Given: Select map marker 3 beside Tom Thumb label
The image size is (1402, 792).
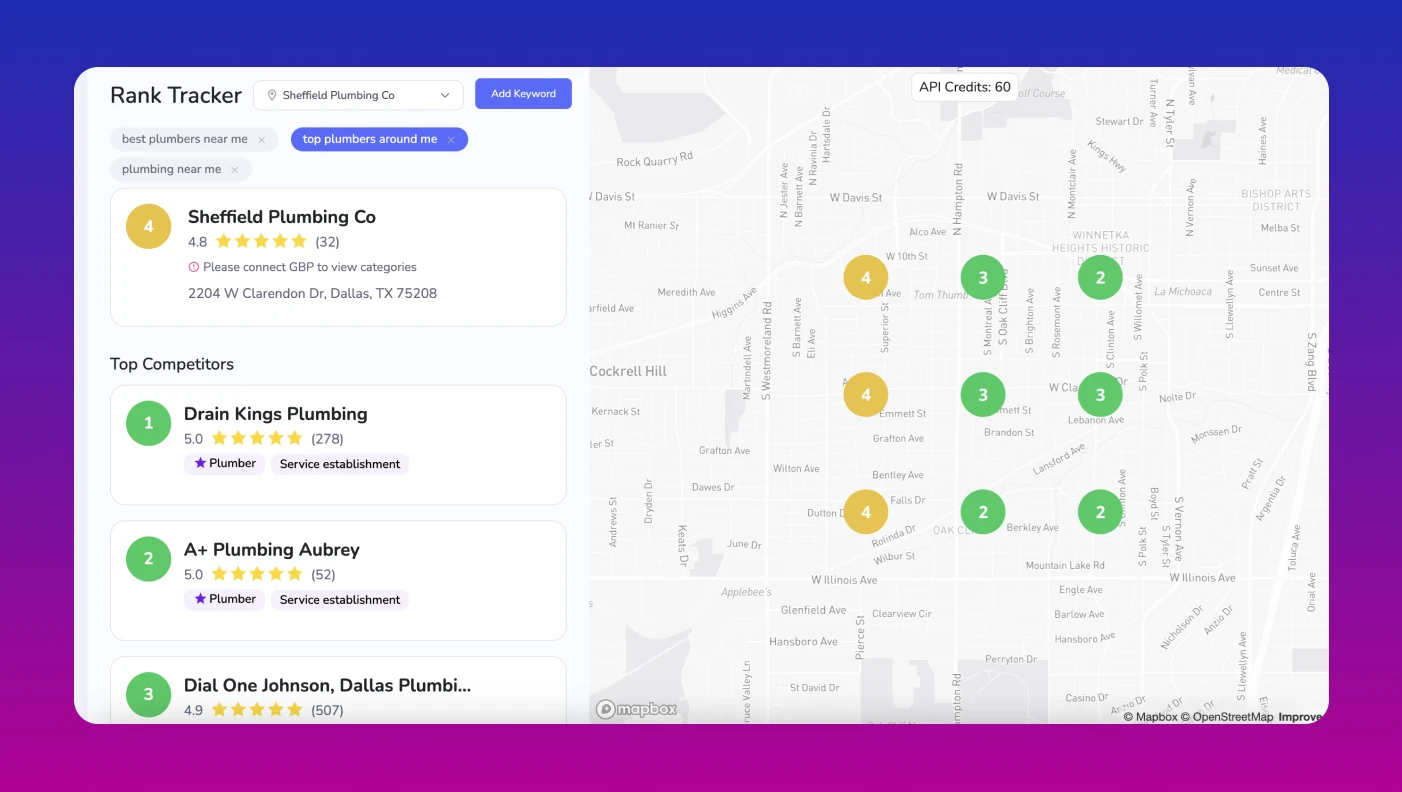Looking at the screenshot, I should coord(983,278).
